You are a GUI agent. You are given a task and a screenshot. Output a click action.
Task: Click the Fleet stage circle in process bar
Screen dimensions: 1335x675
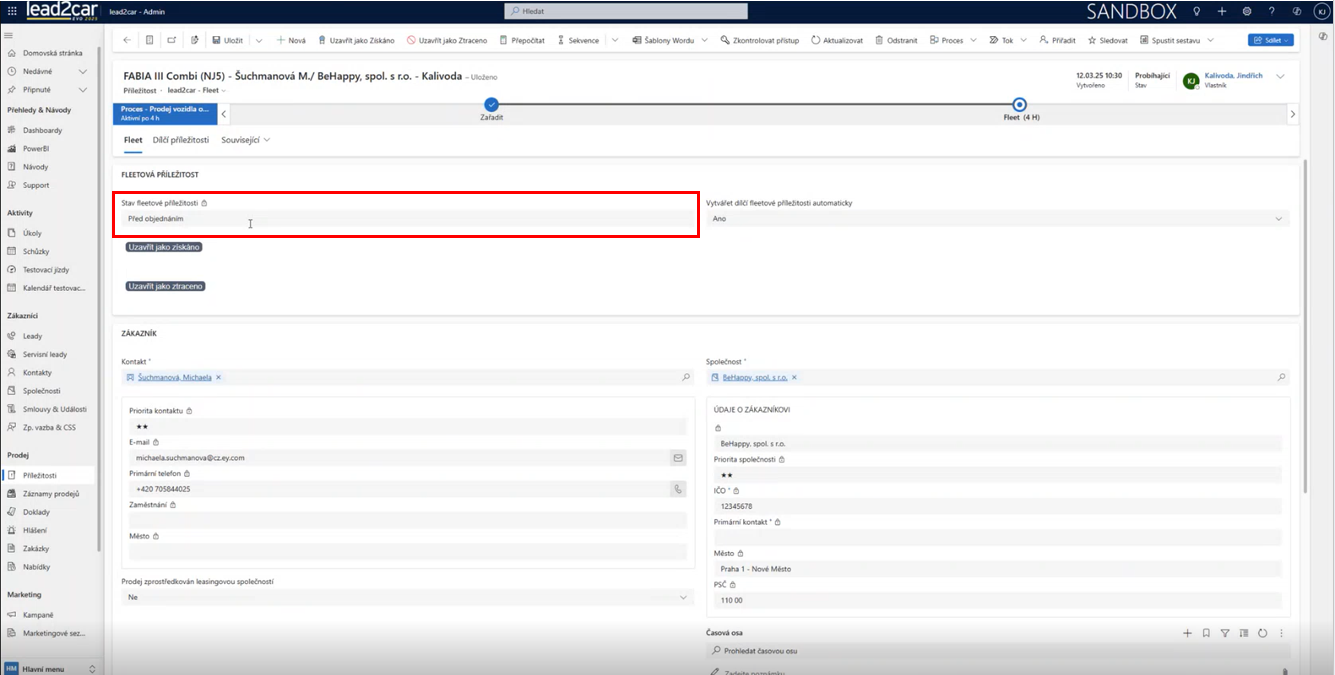tap(1019, 104)
